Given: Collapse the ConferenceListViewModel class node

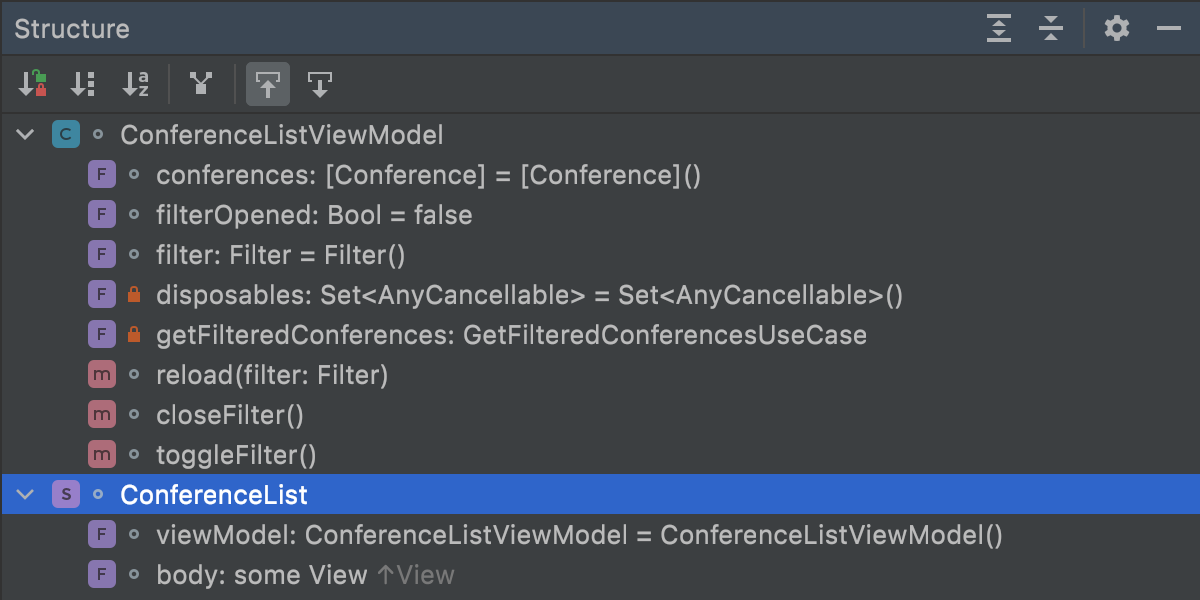Looking at the screenshot, I should (26, 135).
